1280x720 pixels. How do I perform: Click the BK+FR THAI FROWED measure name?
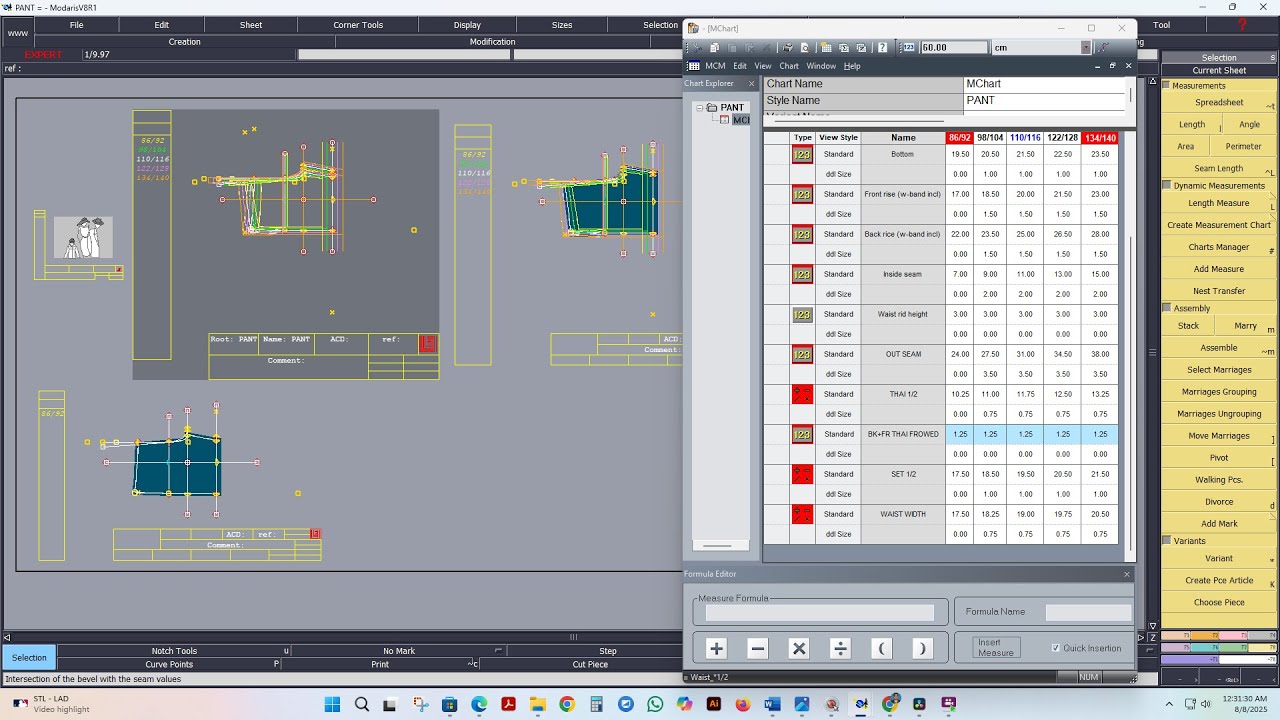[x=903, y=434]
